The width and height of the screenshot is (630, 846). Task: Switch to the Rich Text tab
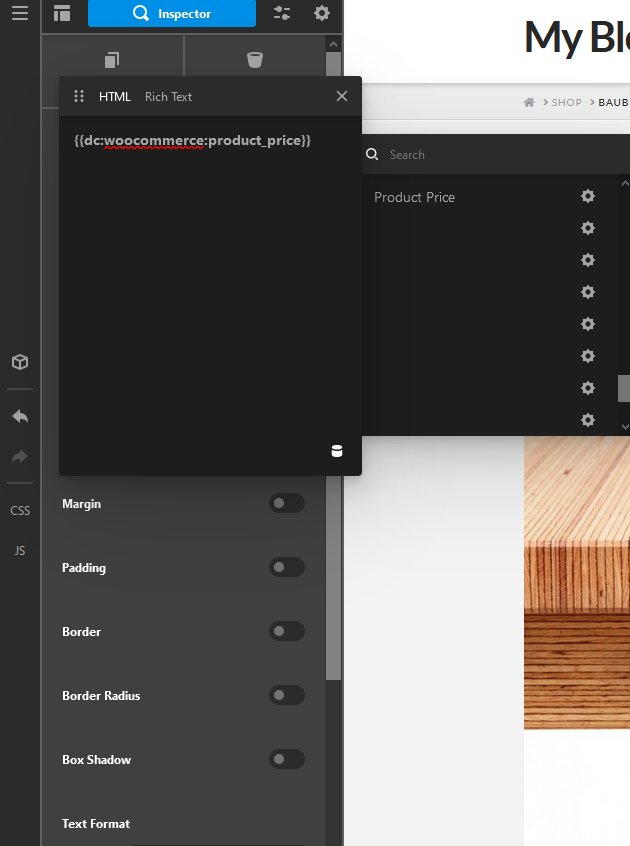pos(168,97)
